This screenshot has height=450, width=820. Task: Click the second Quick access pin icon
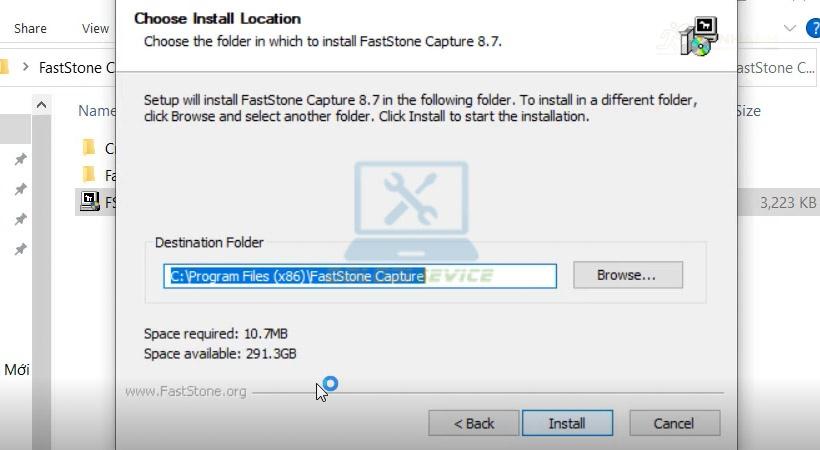pos(20,189)
